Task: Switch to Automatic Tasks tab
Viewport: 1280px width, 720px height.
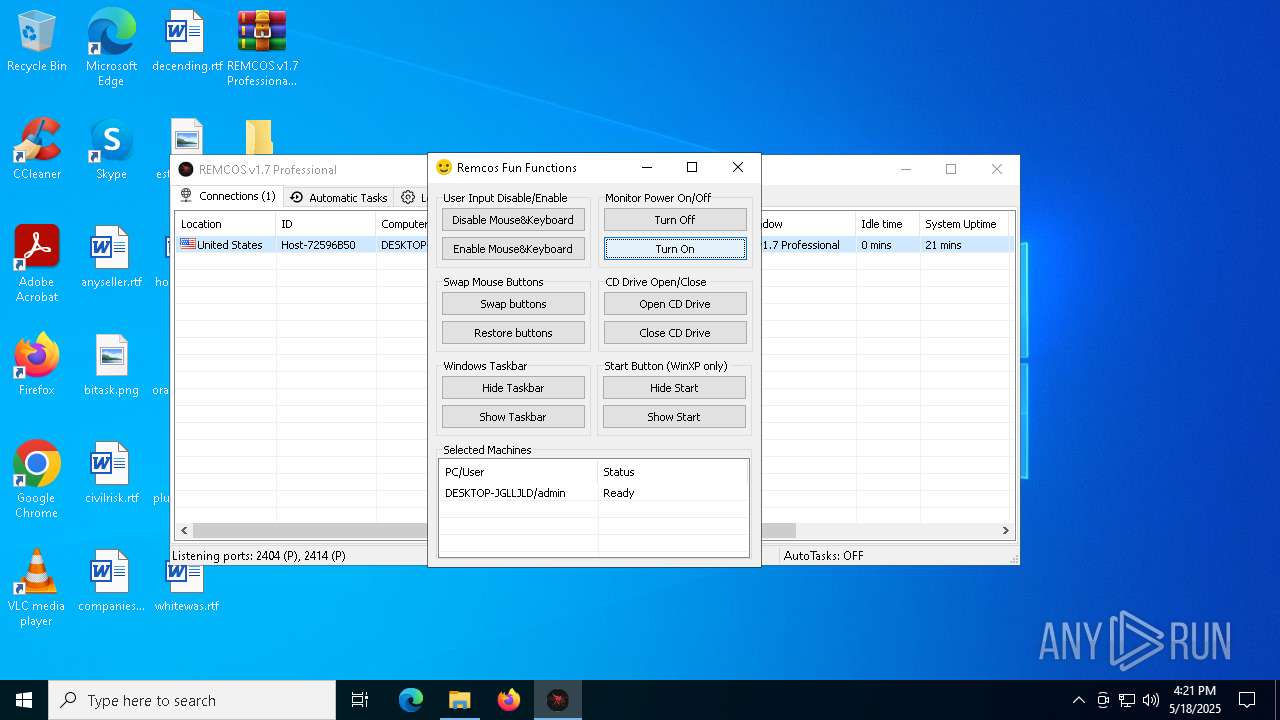Action: point(338,198)
